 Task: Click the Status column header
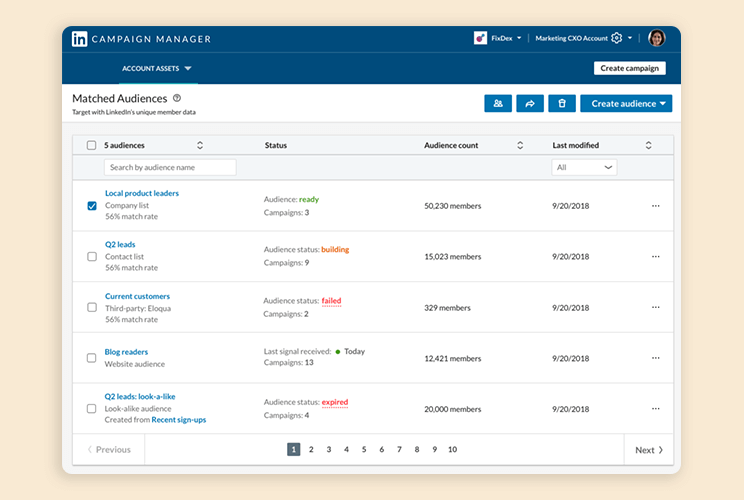coord(276,145)
